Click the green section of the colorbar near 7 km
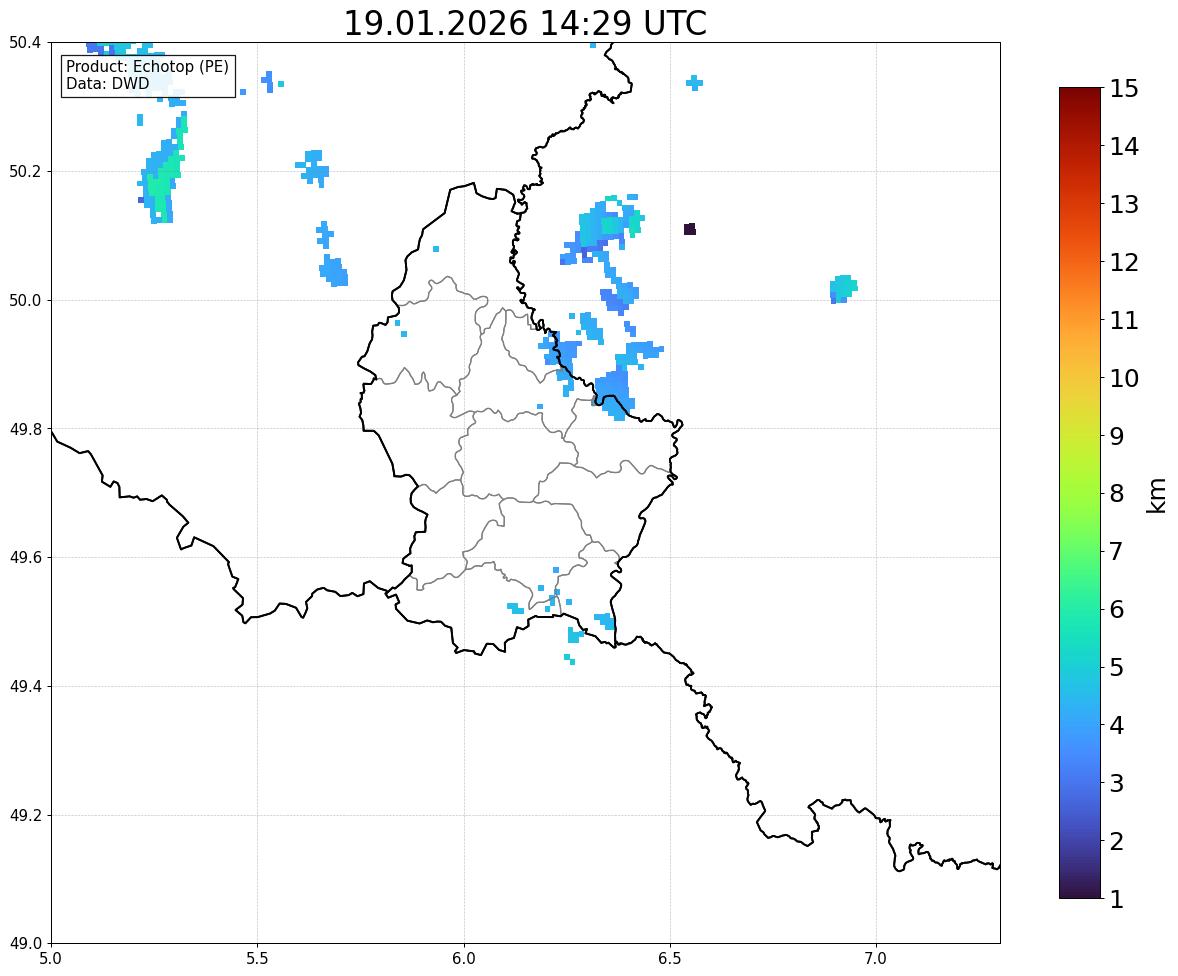 [1080, 551]
